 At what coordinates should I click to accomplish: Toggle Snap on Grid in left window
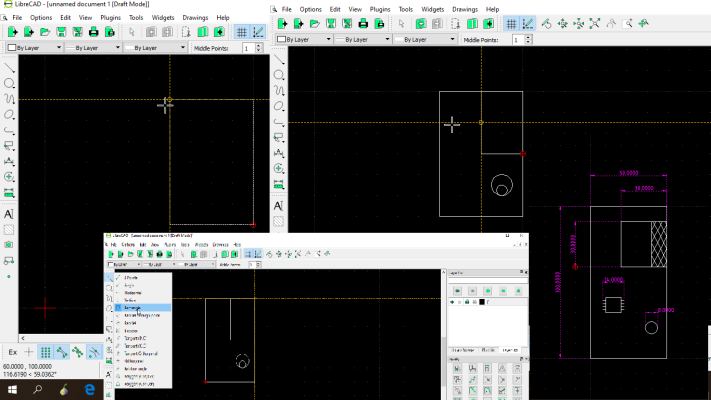[x=45, y=352]
